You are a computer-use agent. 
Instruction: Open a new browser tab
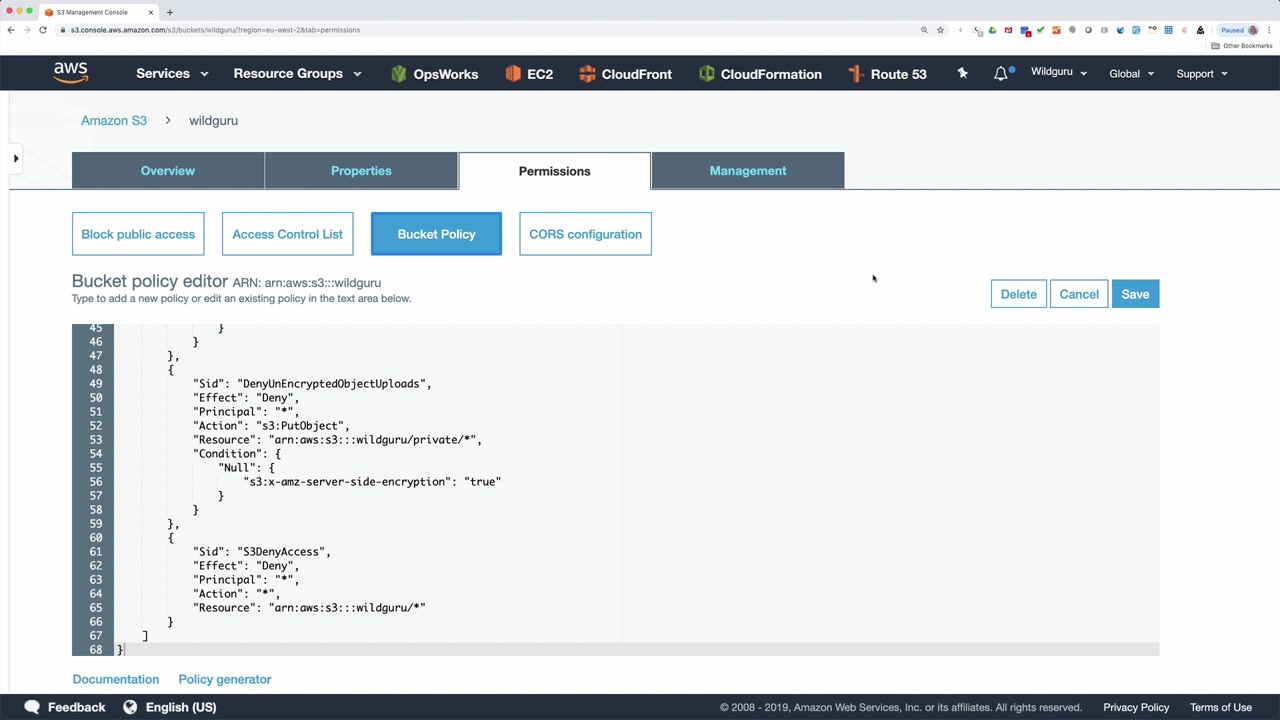170,12
